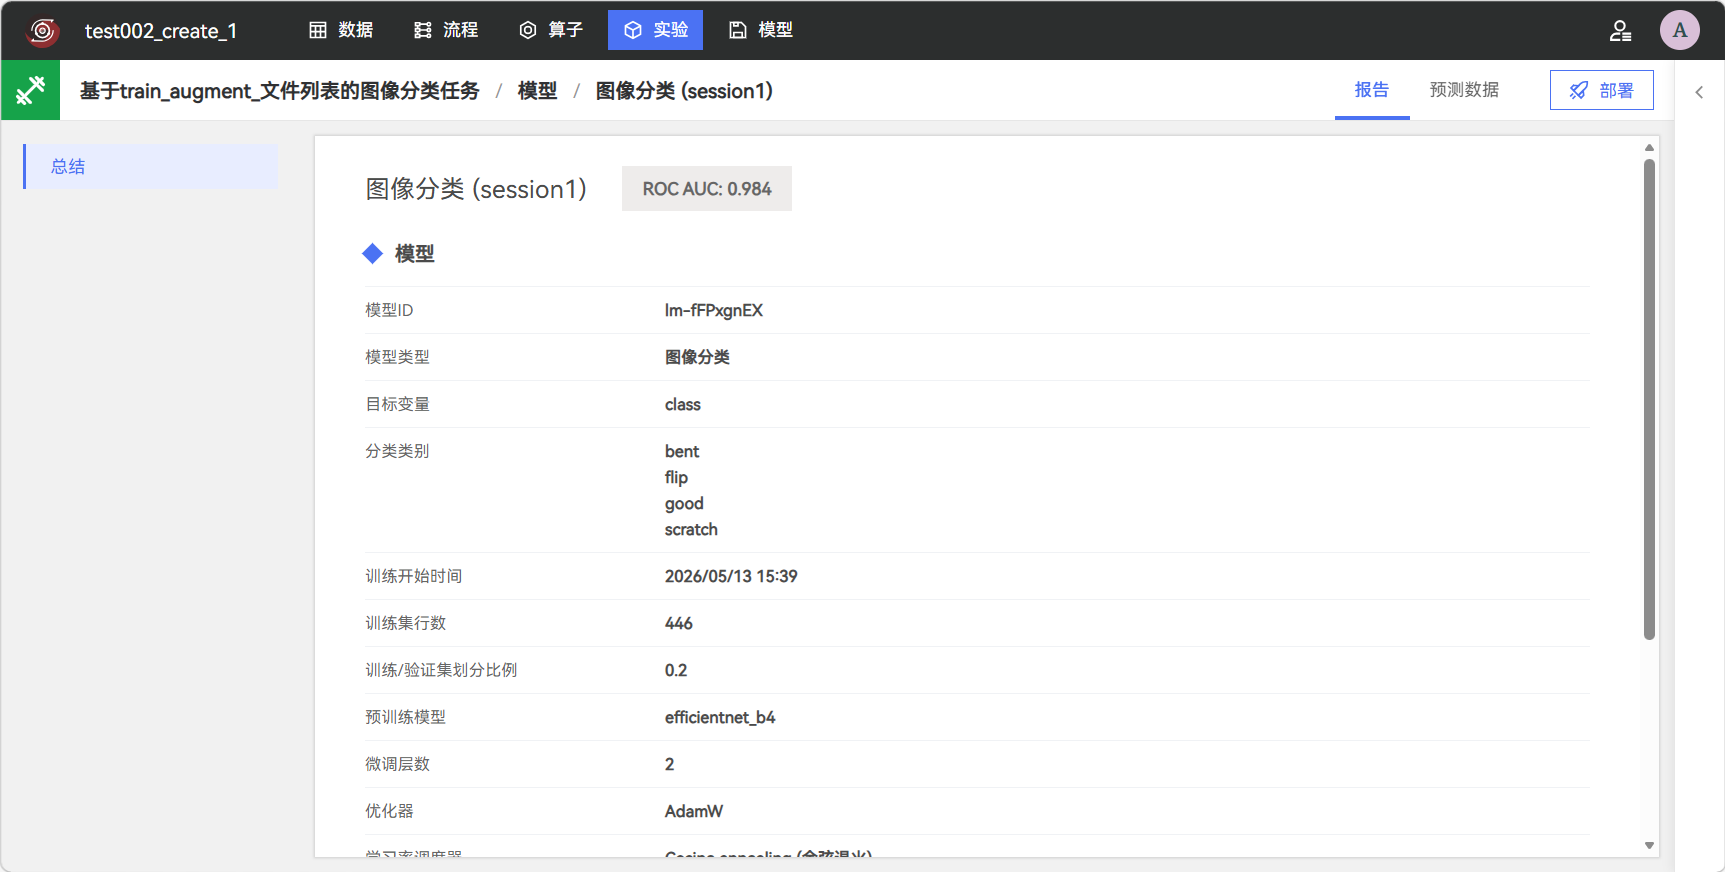The image size is (1725, 872).
Task: Click the 目标变量 label
Action: 397,404
